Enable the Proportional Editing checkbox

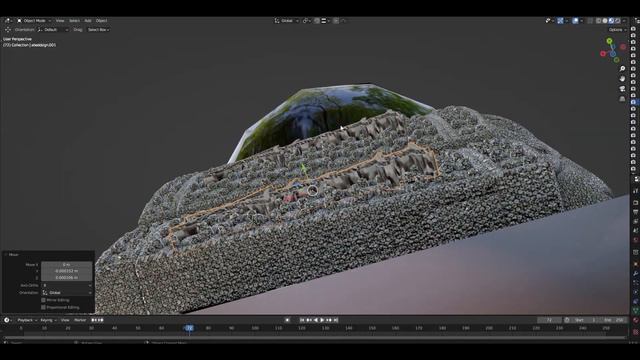coord(43,307)
